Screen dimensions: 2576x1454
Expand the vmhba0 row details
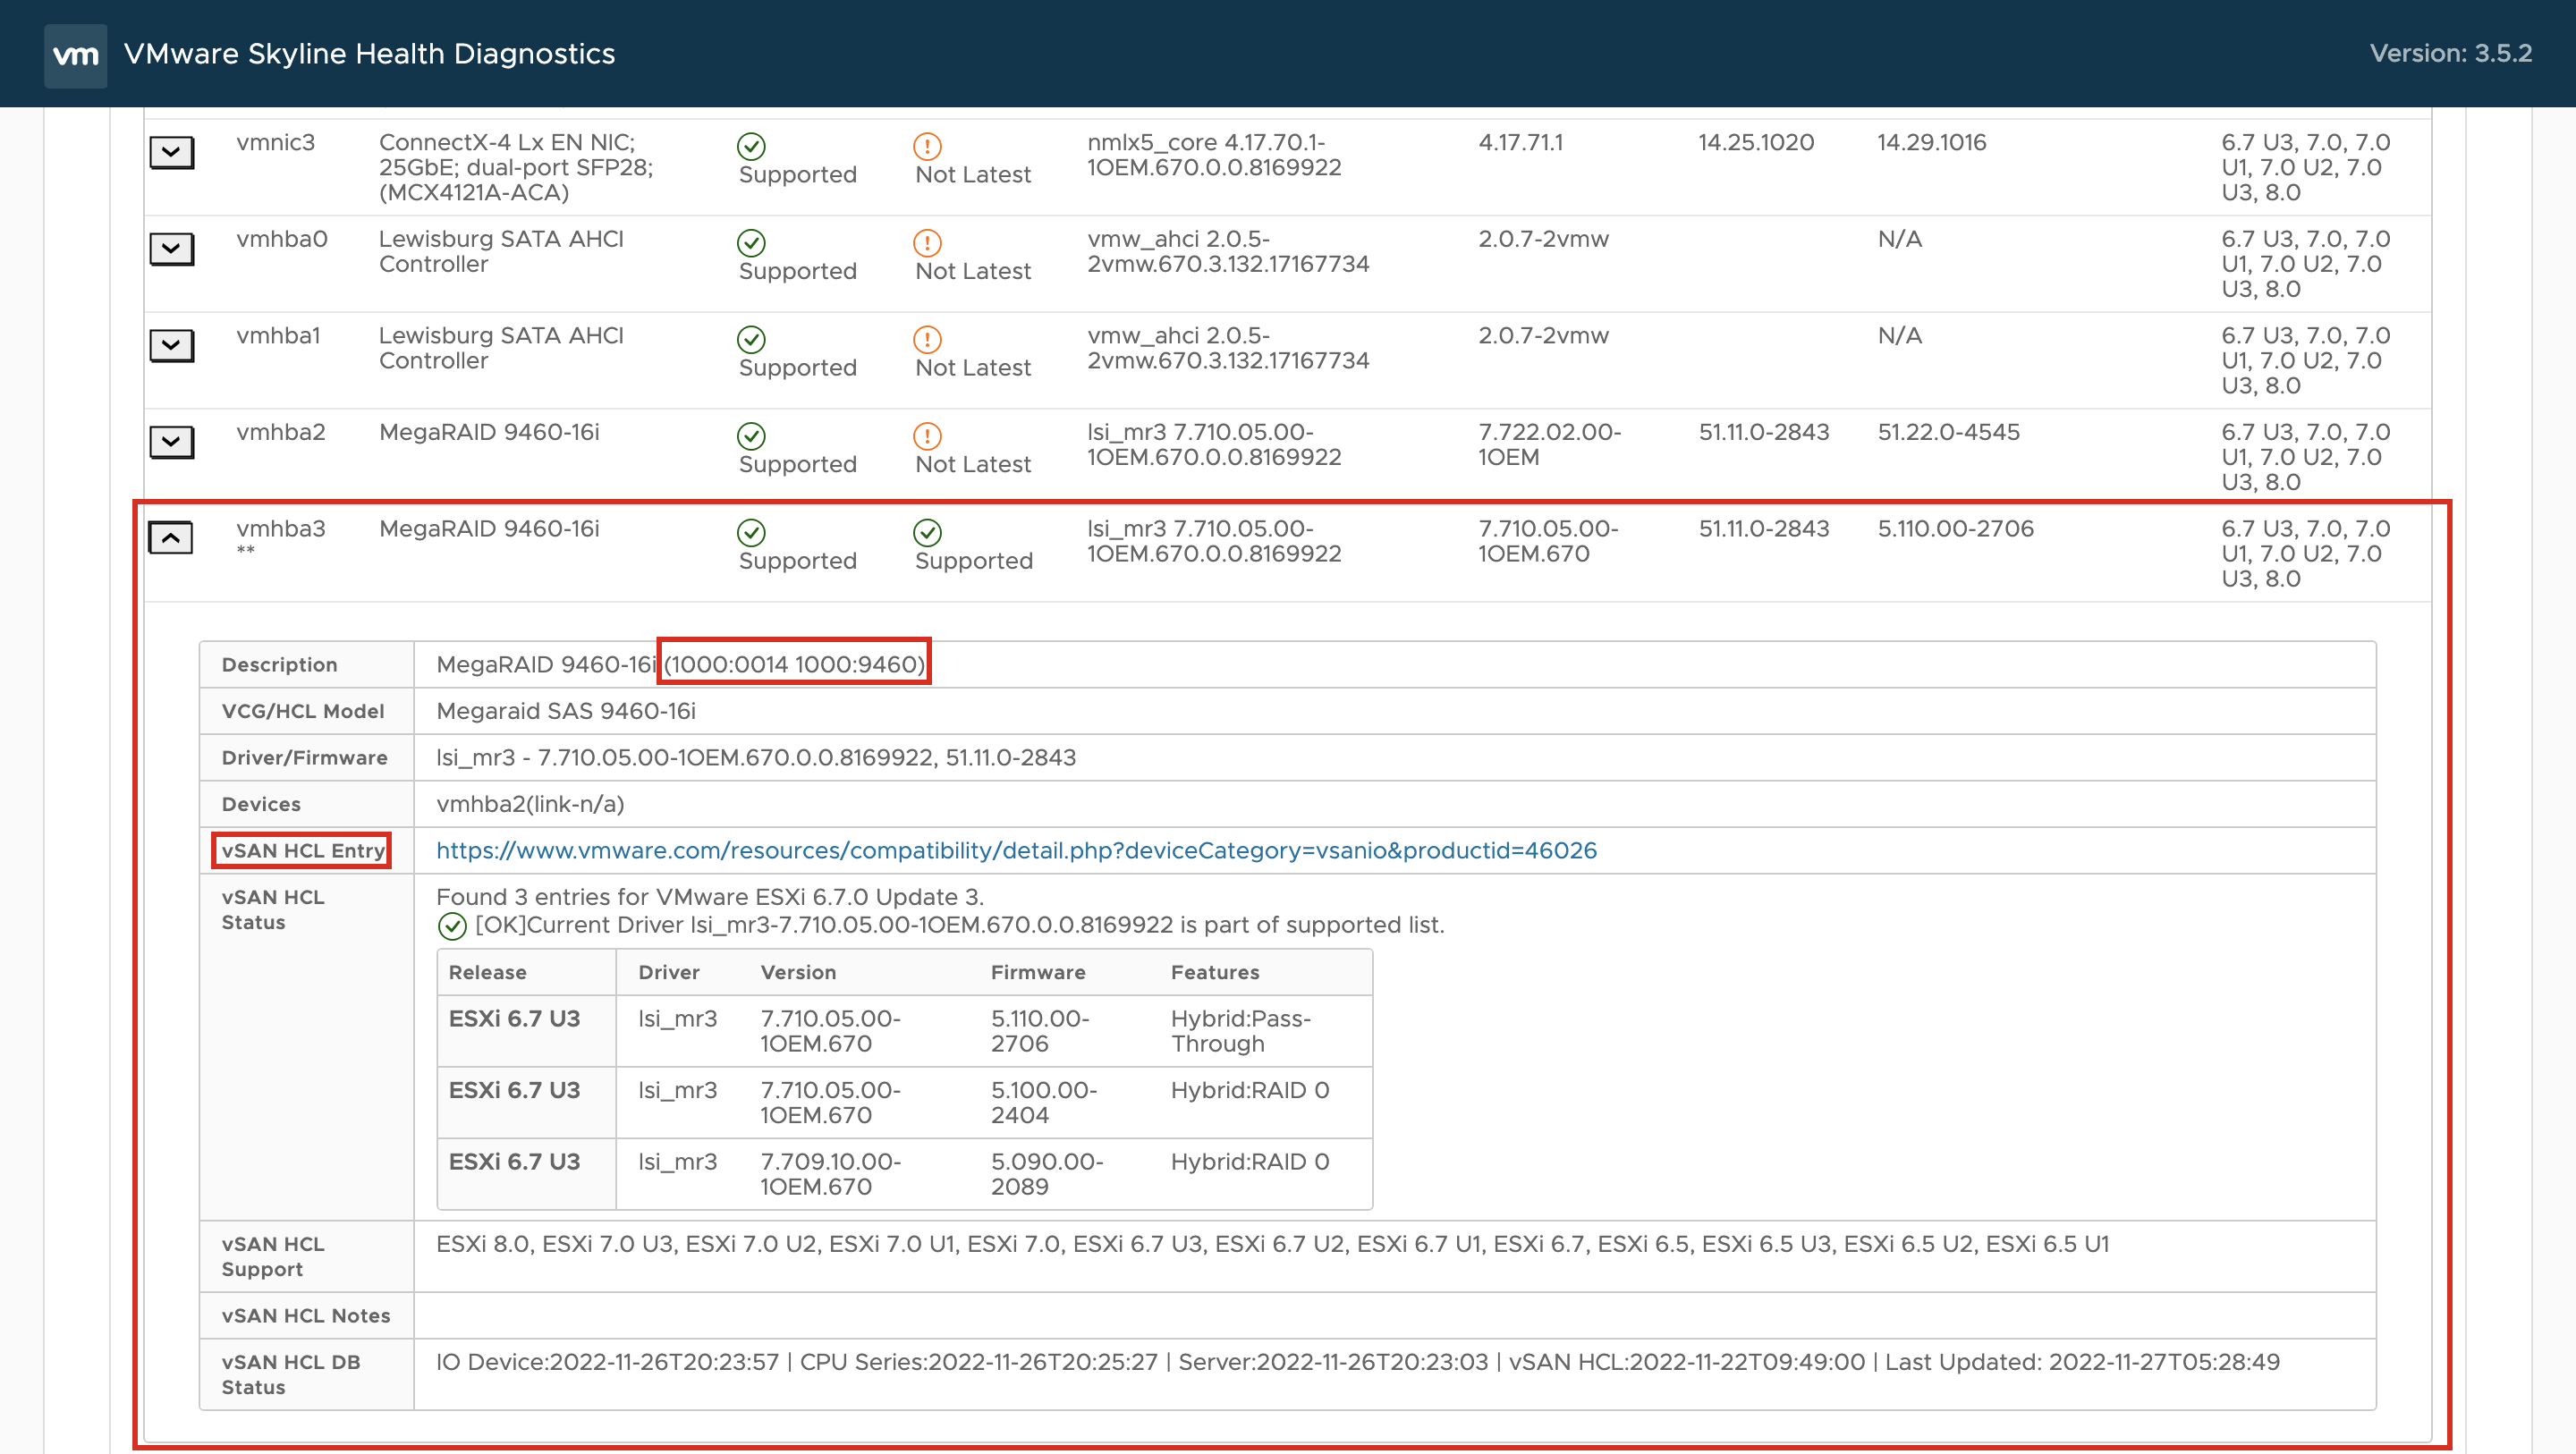point(171,249)
